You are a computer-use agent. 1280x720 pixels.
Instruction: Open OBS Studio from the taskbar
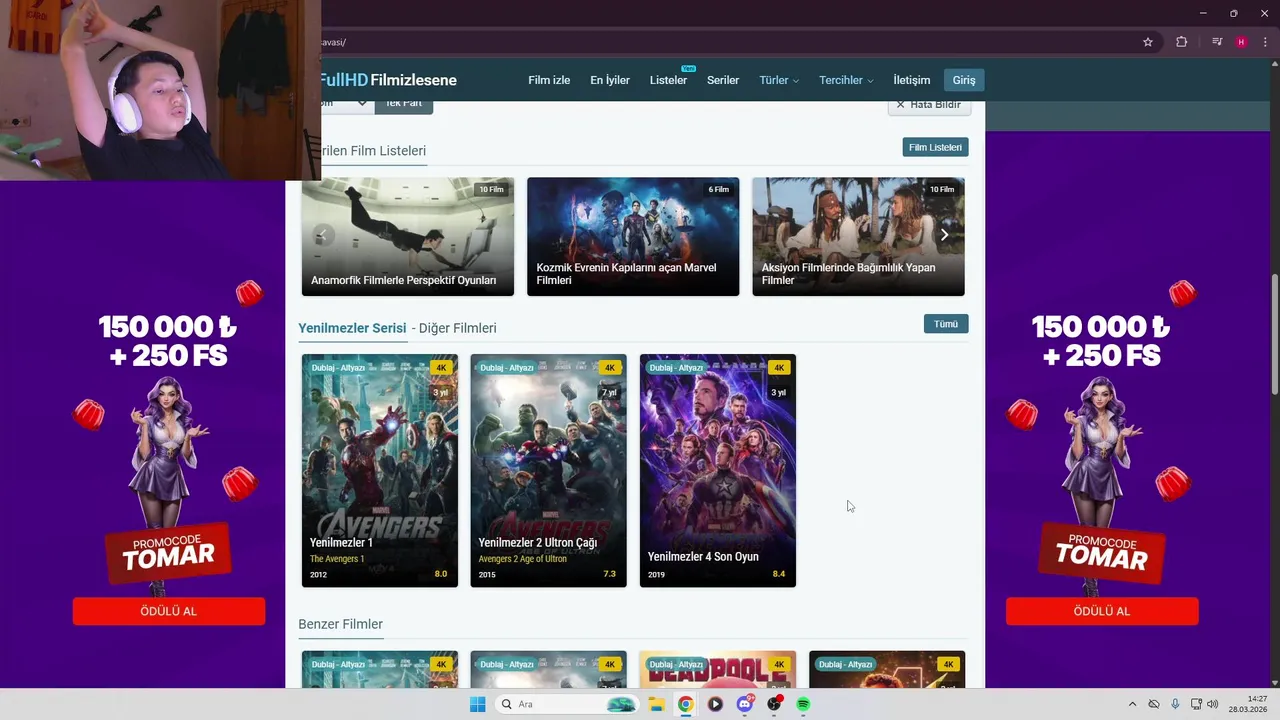pyautogui.click(x=774, y=704)
